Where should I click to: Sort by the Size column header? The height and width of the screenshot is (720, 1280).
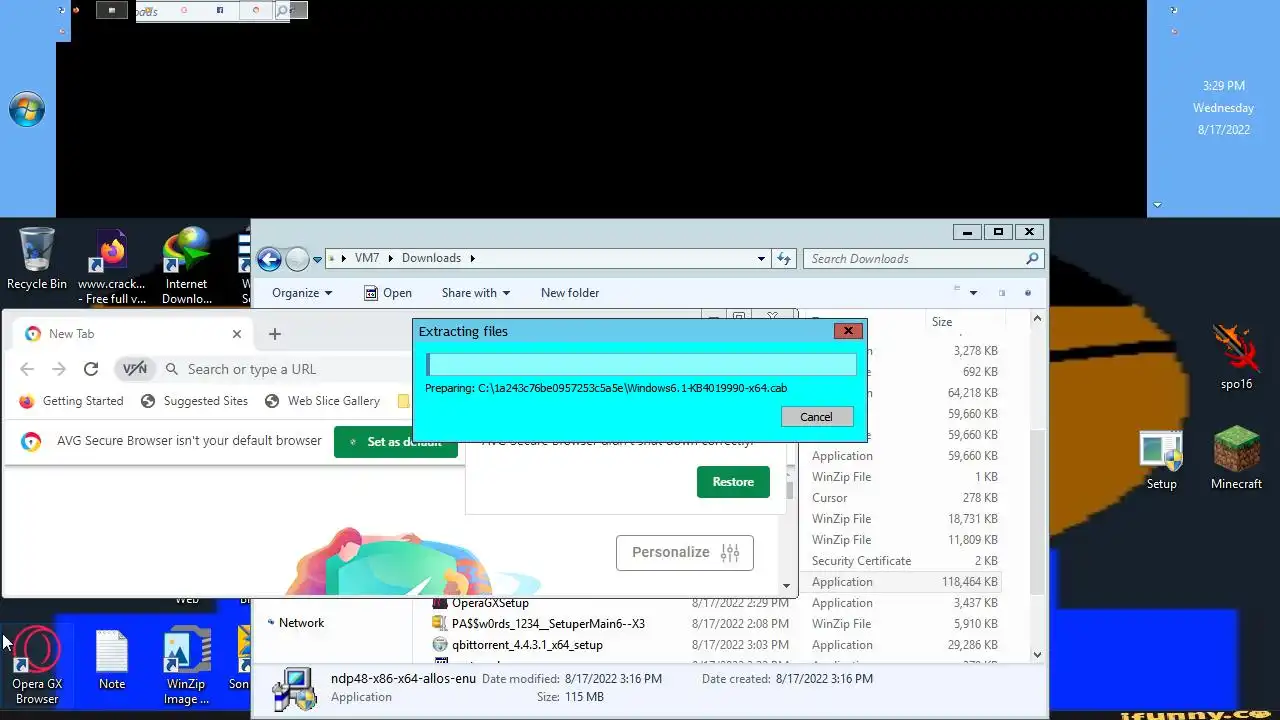tap(942, 321)
